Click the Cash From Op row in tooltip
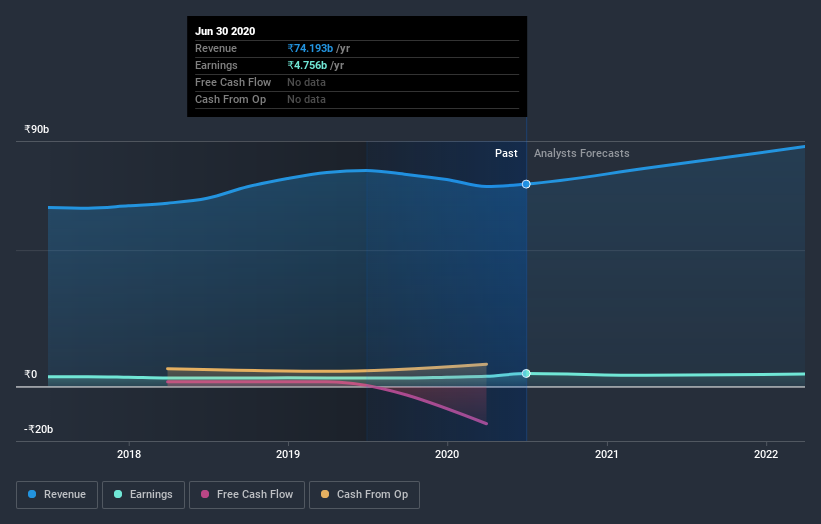 click(x=357, y=99)
